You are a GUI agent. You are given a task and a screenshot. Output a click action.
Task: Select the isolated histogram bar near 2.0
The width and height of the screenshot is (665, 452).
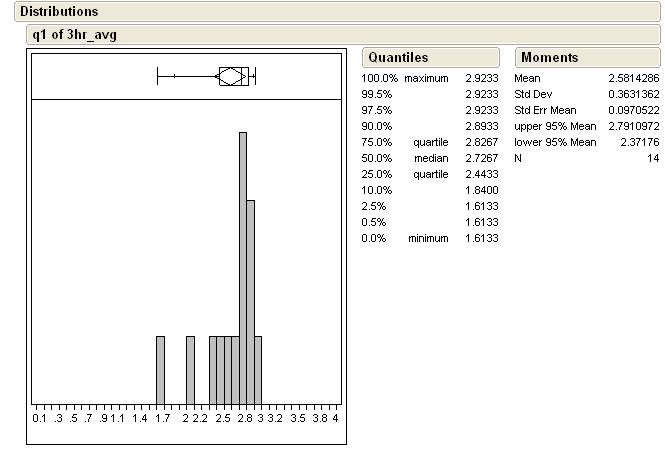[x=190, y=369]
